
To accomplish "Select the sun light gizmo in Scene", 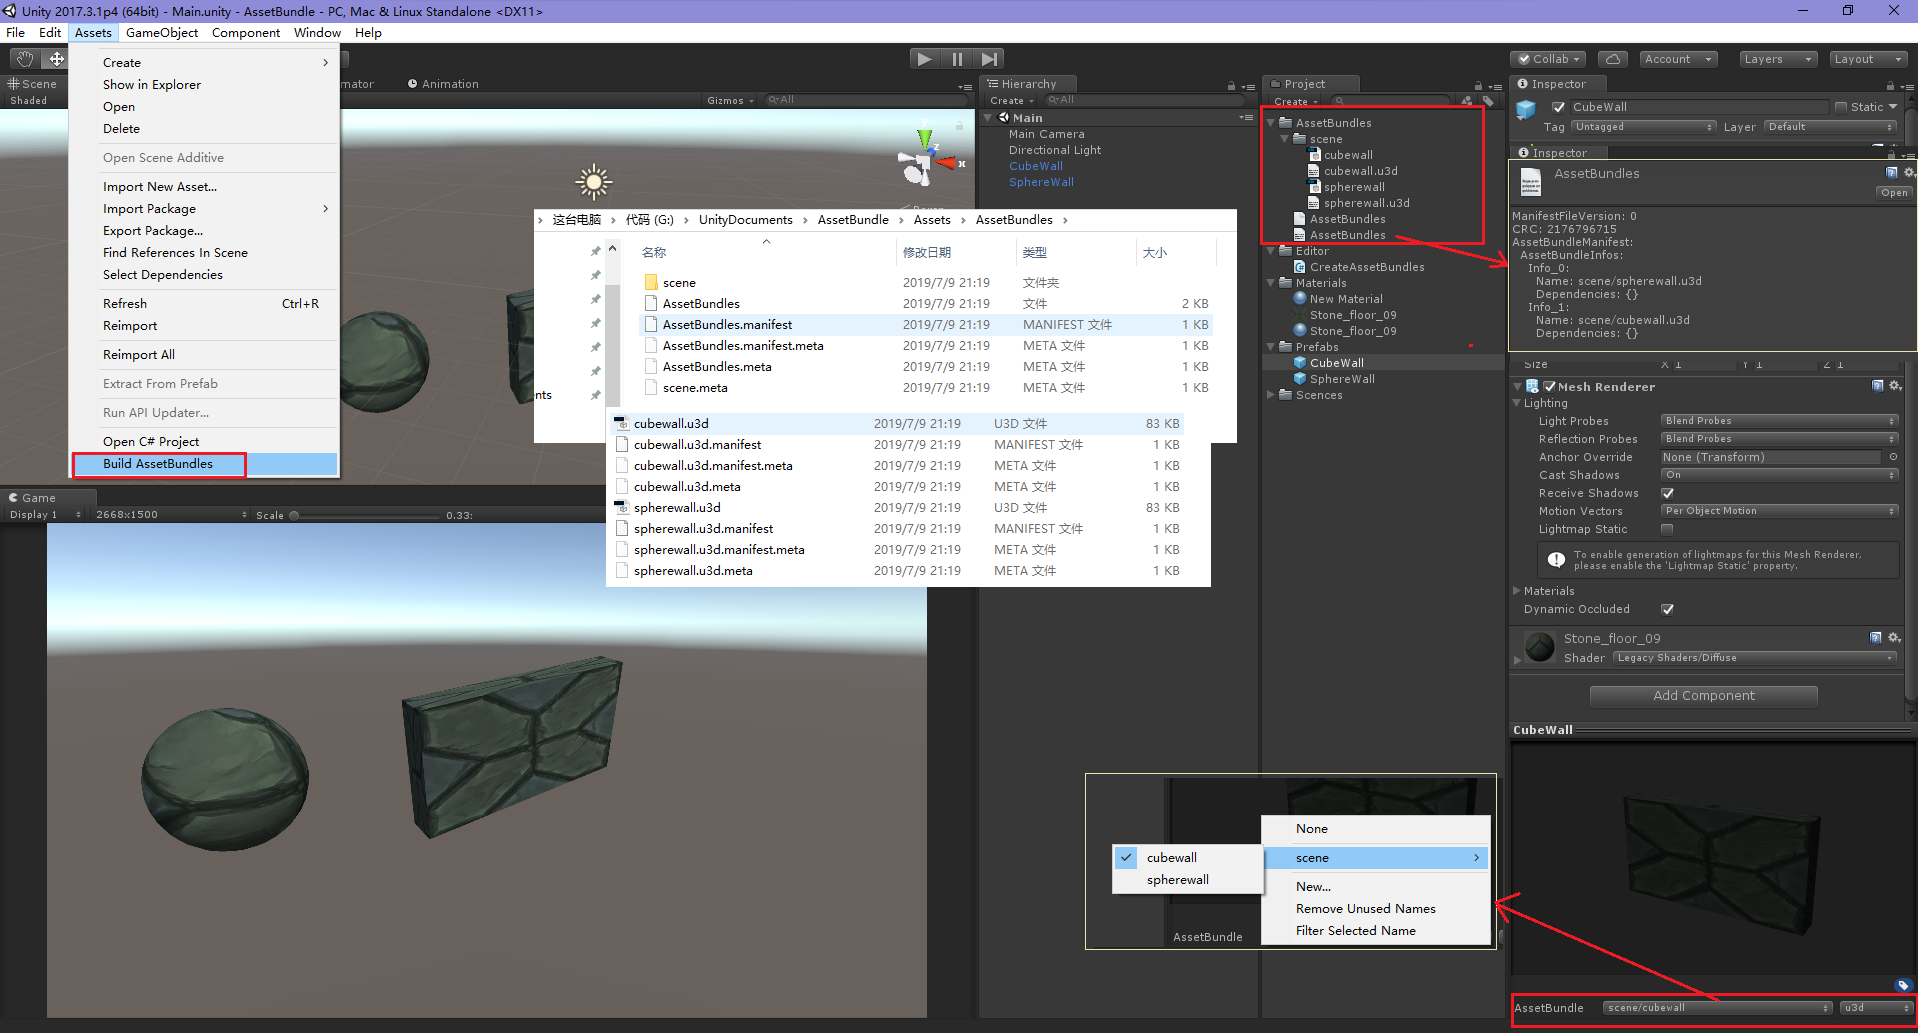I will tap(594, 182).
